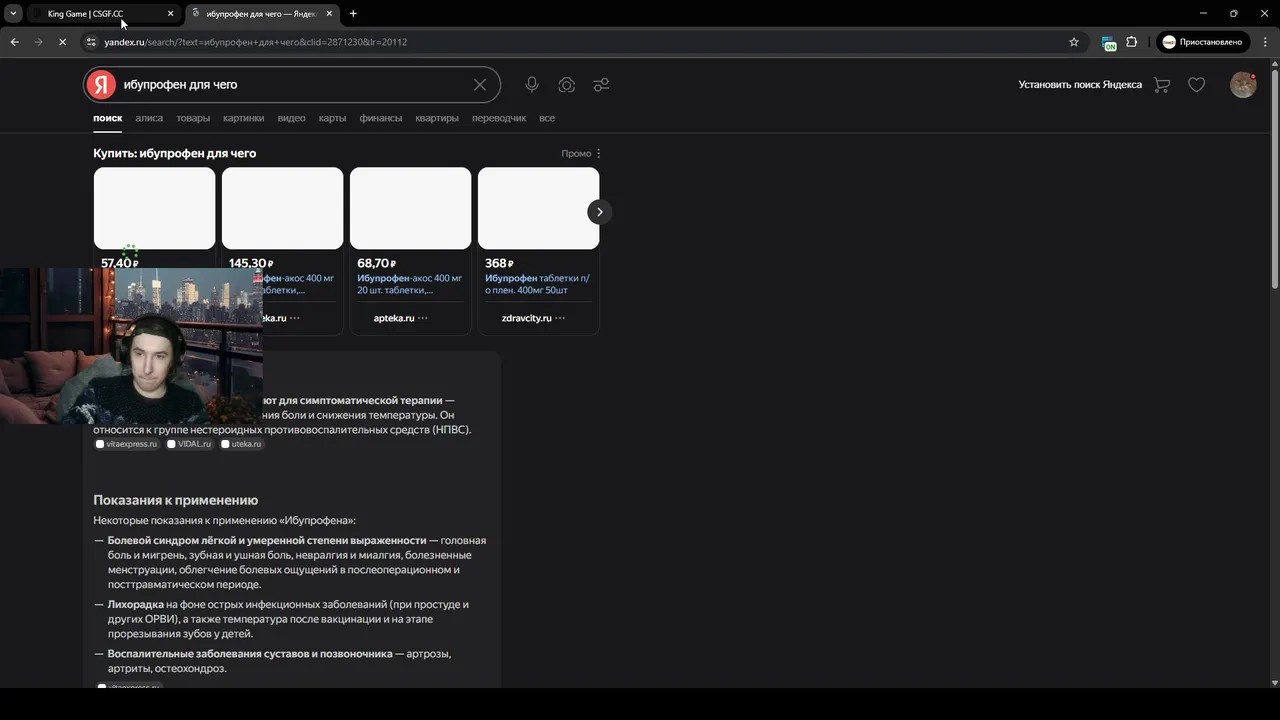1280x720 pixels.
Task: Open the все services tab
Action: coord(547,118)
